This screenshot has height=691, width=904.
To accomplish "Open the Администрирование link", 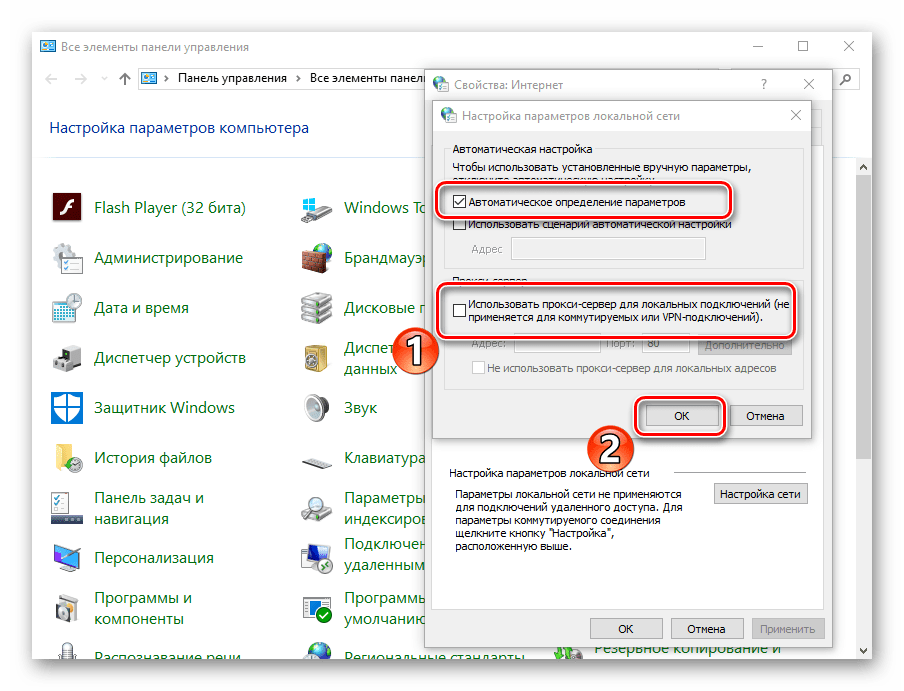I will 168,258.
